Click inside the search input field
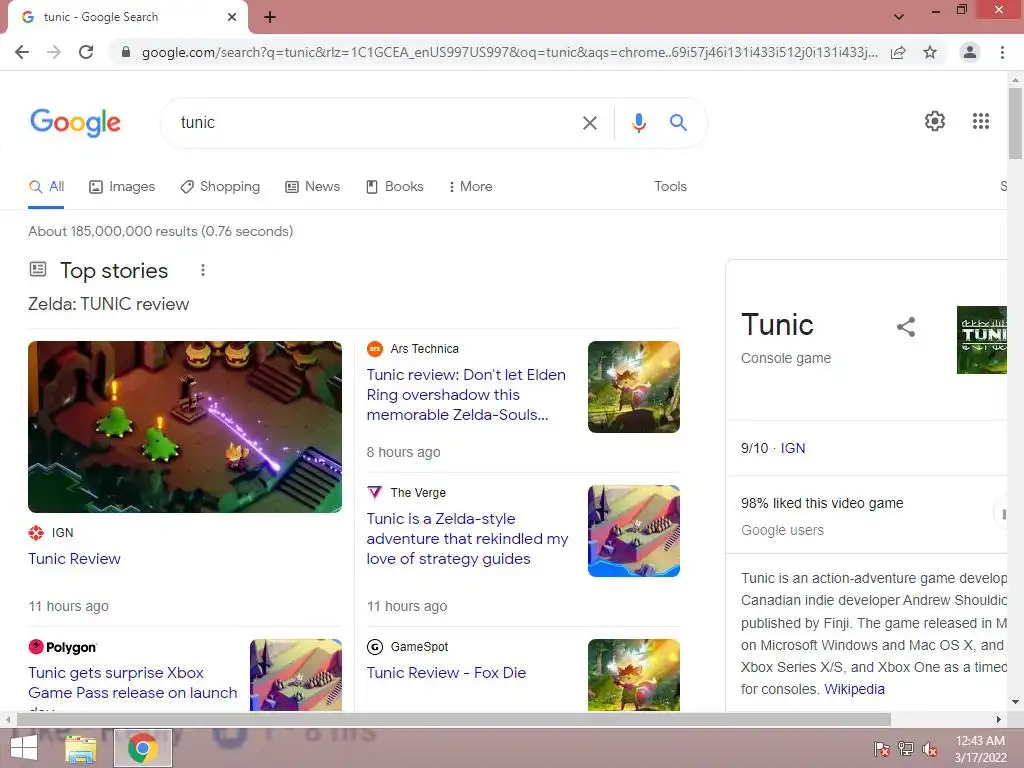The image size is (1024, 768). (x=376, y=123)
